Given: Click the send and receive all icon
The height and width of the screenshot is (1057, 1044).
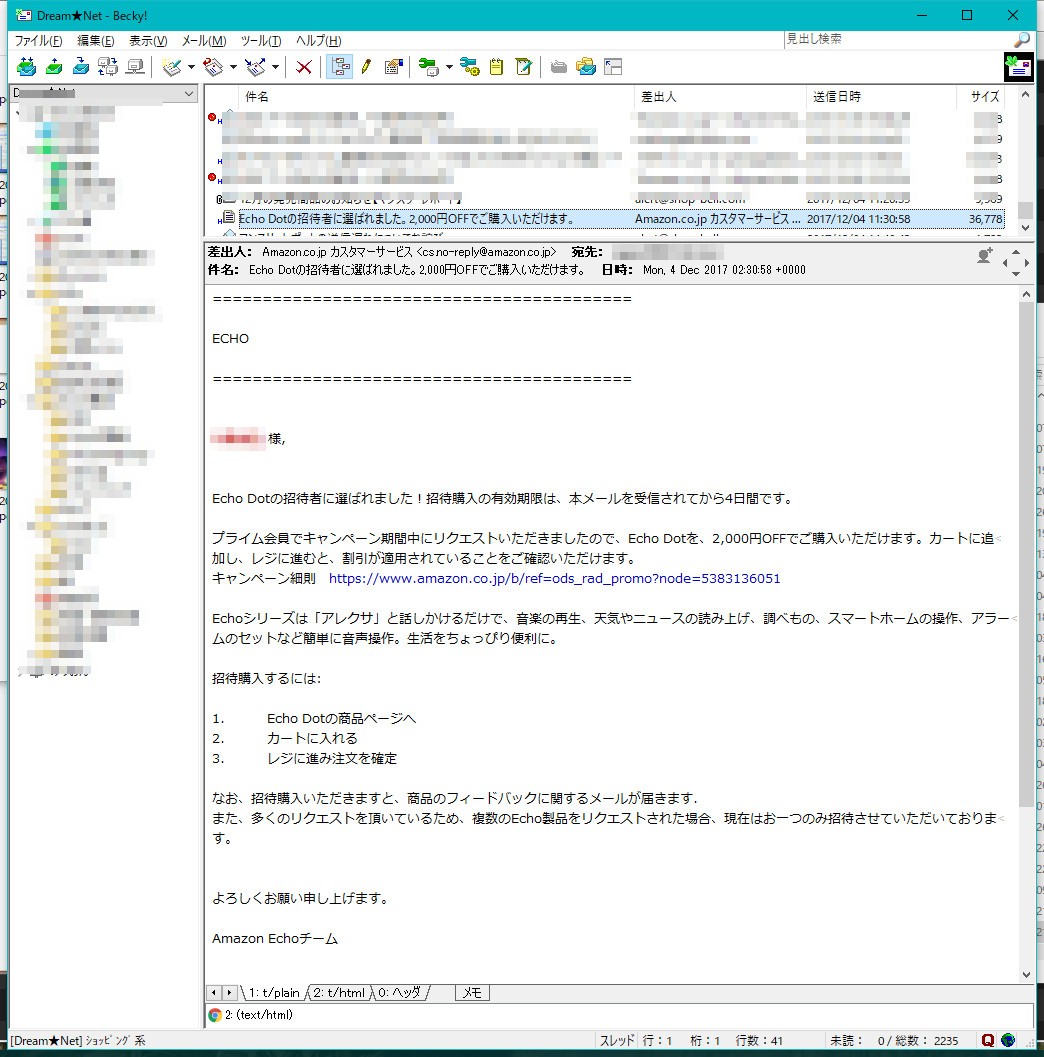Looking at the screenshot, I should [x=26, y=67].
